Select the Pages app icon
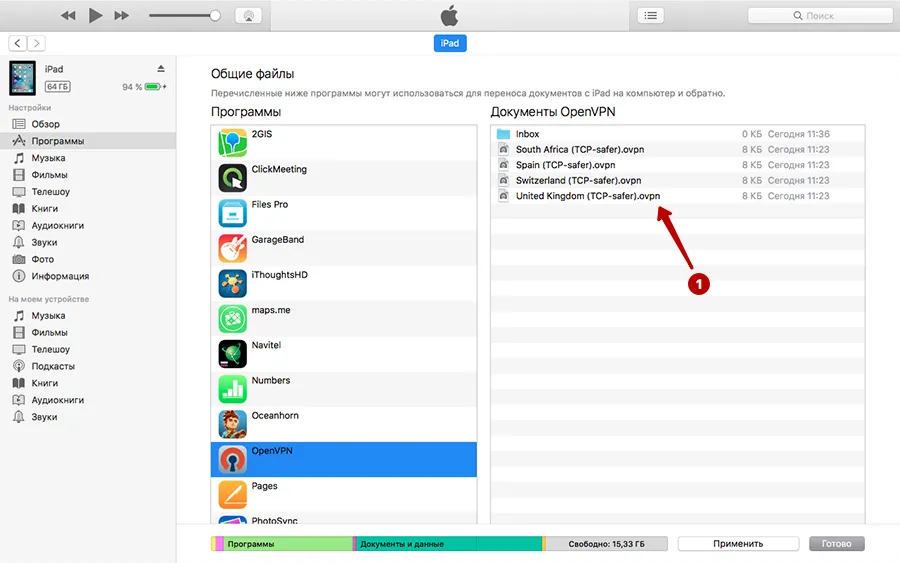This screenshot has height=563, width=900. (x=232, y=495)
